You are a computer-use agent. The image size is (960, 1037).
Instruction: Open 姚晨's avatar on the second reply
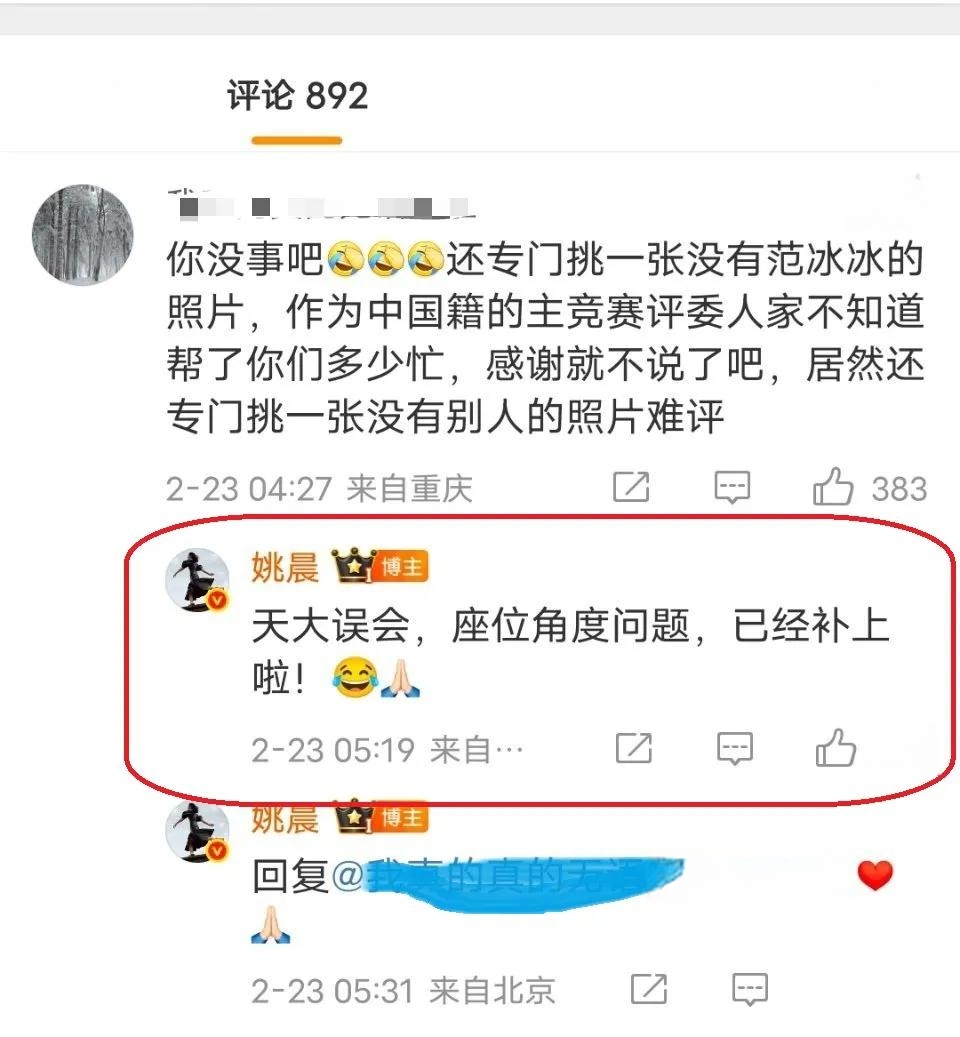196,829
